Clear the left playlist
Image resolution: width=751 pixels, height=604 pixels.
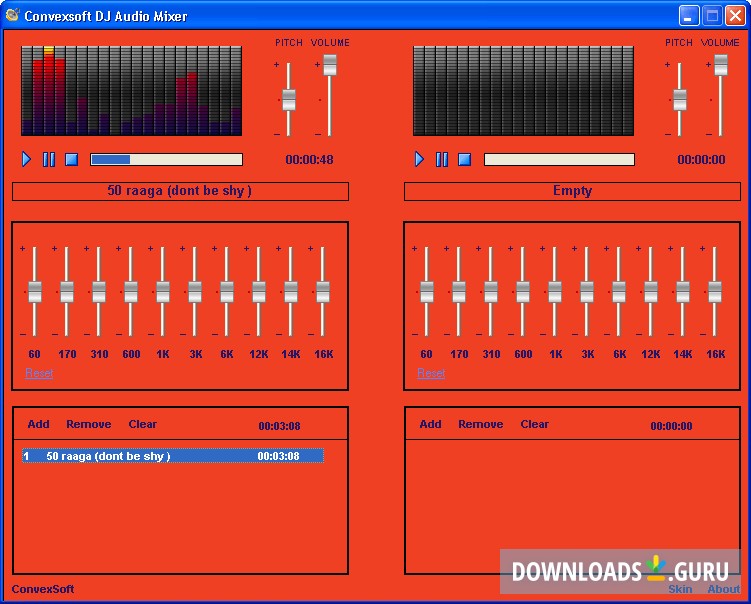tap(142, 424)
